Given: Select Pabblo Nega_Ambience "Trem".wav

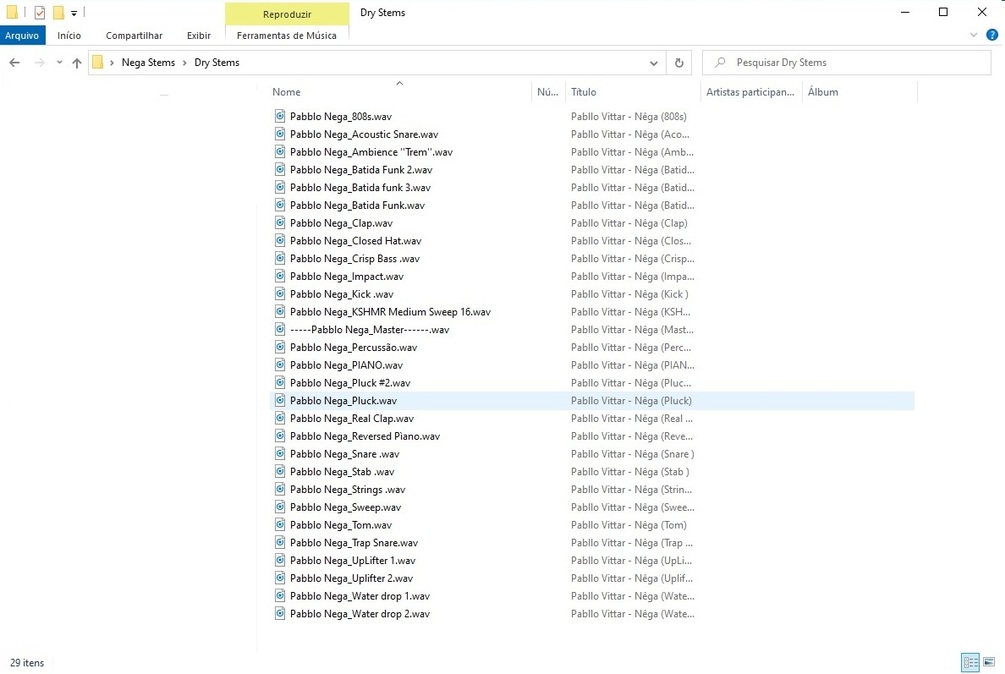Looking at the screenshot, I should [371, 152].
